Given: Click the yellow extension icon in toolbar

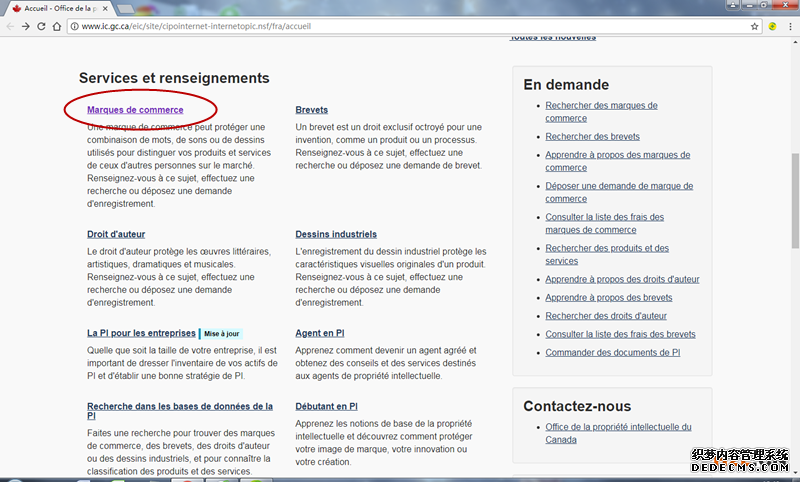Looking at the screenshot, I should click(773, 26).
